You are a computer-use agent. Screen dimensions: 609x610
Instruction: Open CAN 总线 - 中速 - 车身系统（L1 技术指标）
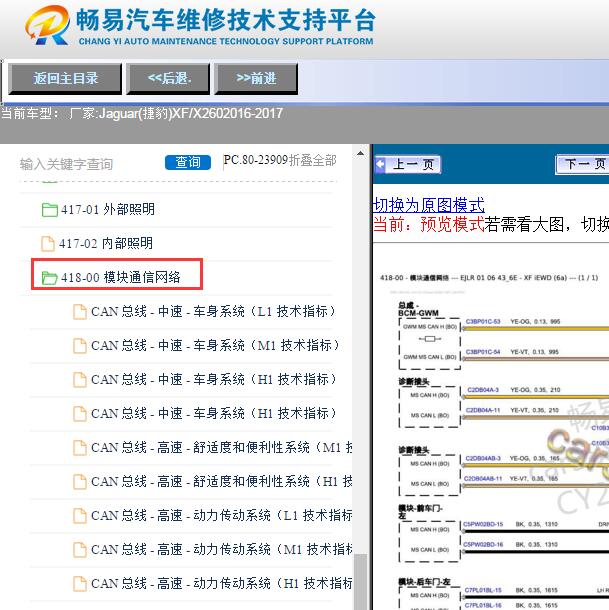(213, 311)
